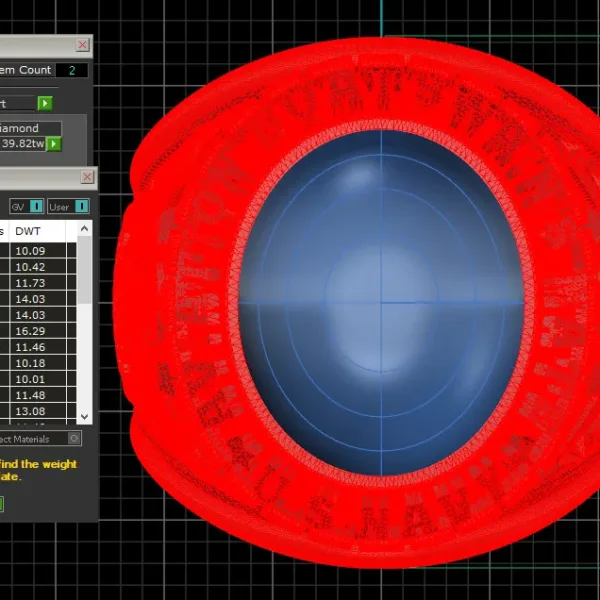Click the Diamond material field
The height and width of the screenshot is (600, 600).
pyautogui.click(x=31, y=128)
